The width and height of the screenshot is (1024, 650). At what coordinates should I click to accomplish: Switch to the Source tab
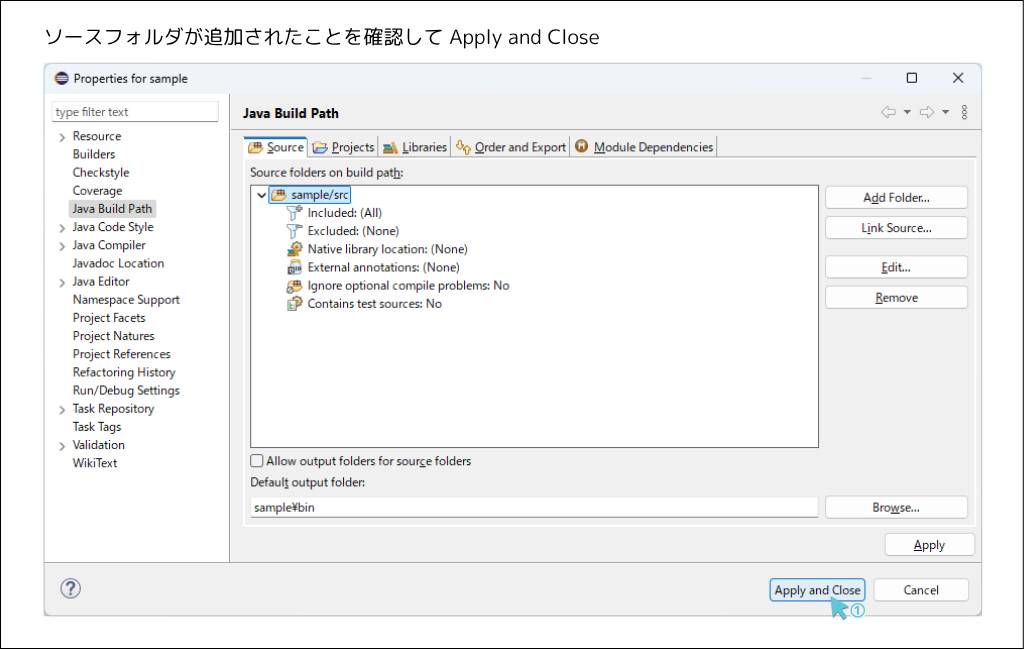tap(276, 147)
